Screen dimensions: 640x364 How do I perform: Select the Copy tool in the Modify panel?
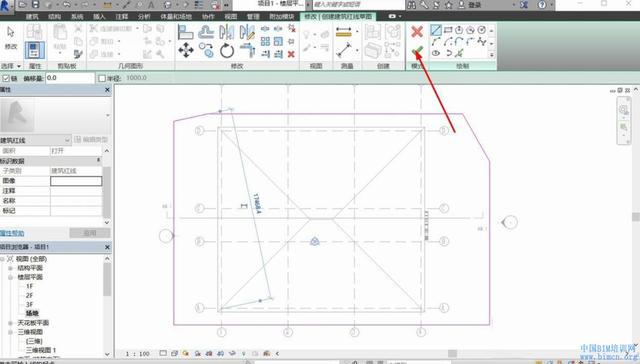[x=207, y=51]
